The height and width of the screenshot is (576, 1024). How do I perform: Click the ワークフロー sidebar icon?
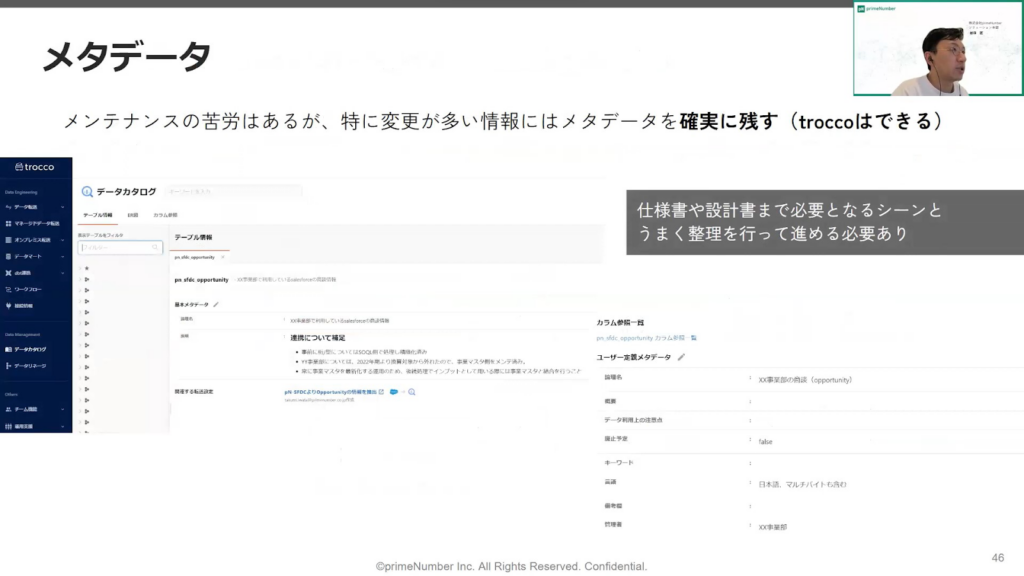pyautogui.click(x=9, y=288)
